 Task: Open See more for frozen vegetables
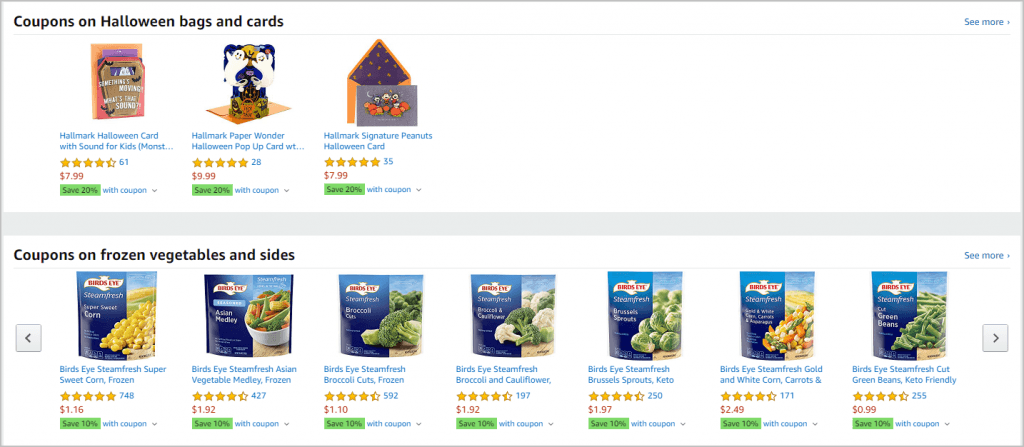pyautogui.click(x=987, y=256)
